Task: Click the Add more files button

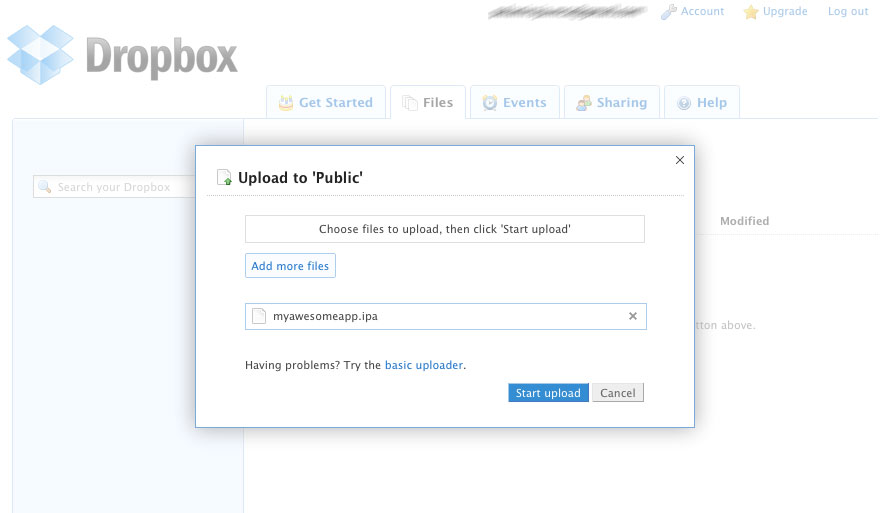Action: tap(290, 266)
